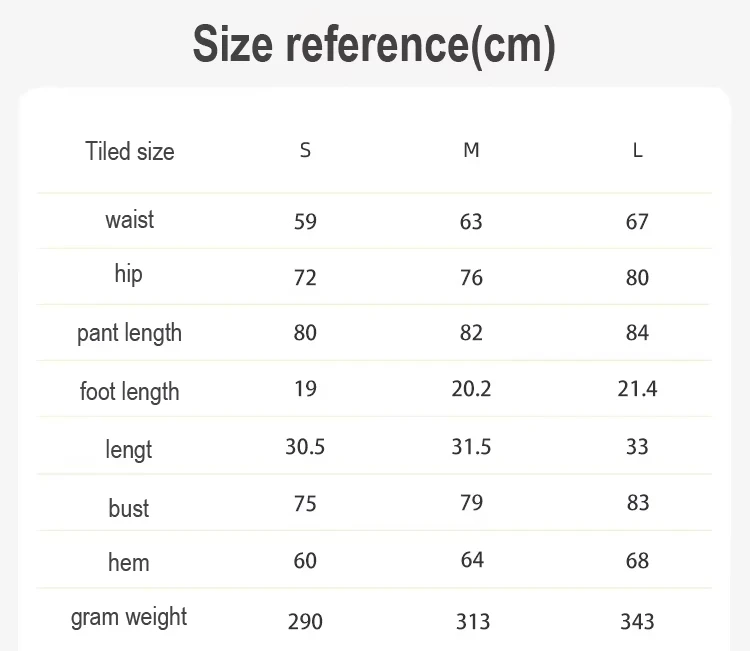Click the hip row label
This screenshot has width=750, height=651.
point(128,275)
